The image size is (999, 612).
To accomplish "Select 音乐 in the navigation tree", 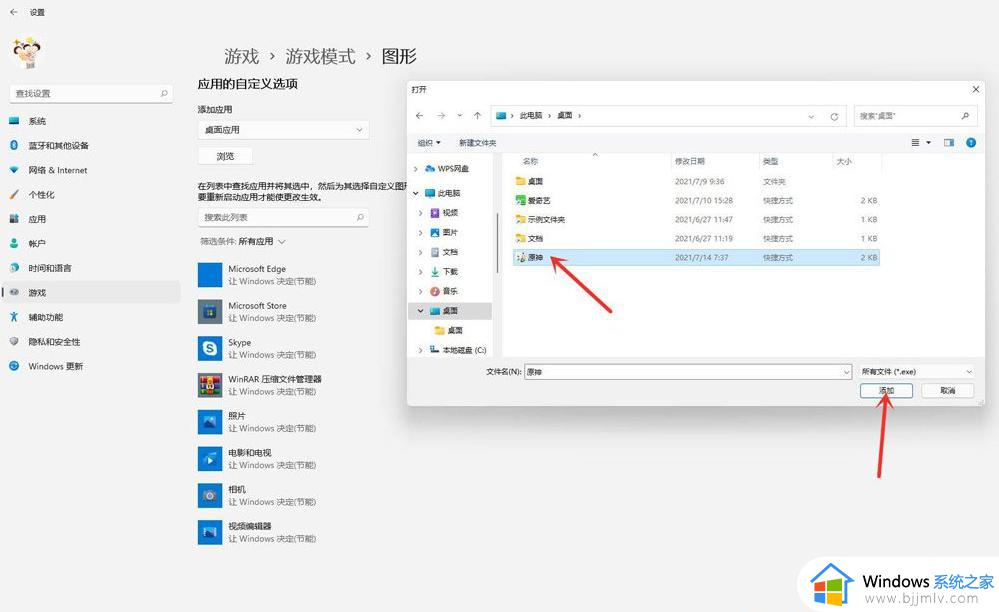I will point(450,291).
